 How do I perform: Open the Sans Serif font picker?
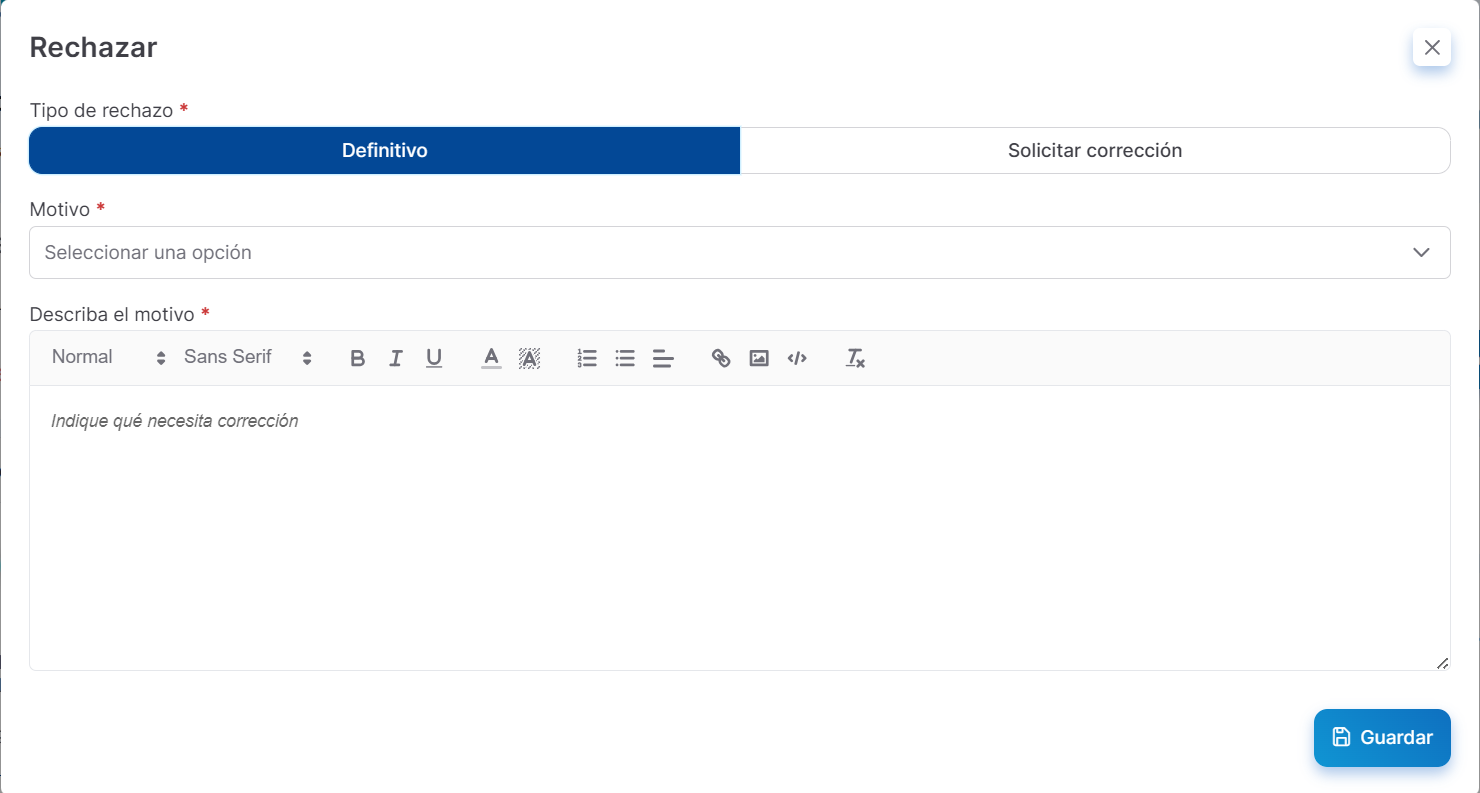tap(247, 358)
